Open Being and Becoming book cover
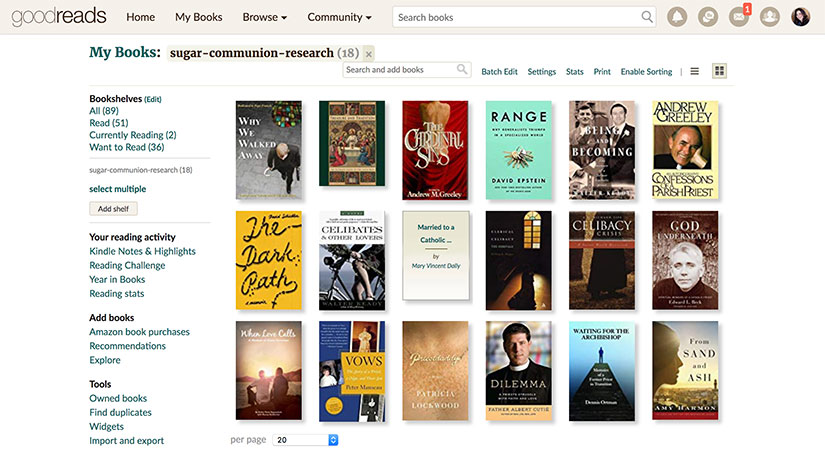 602,150
